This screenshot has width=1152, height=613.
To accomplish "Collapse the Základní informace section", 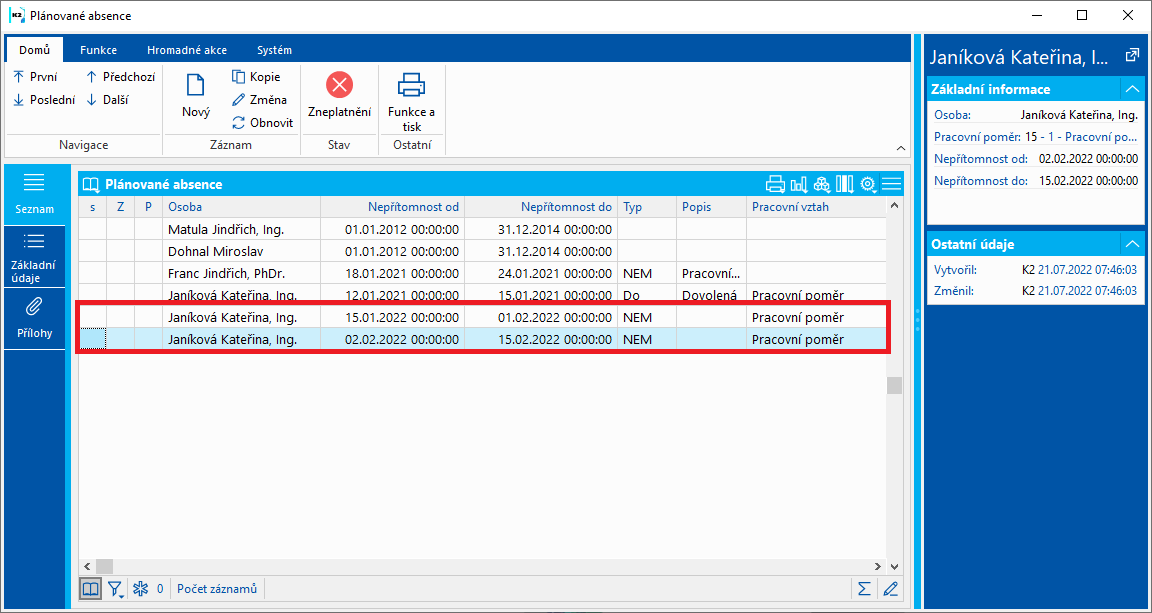I will 1131,90.
